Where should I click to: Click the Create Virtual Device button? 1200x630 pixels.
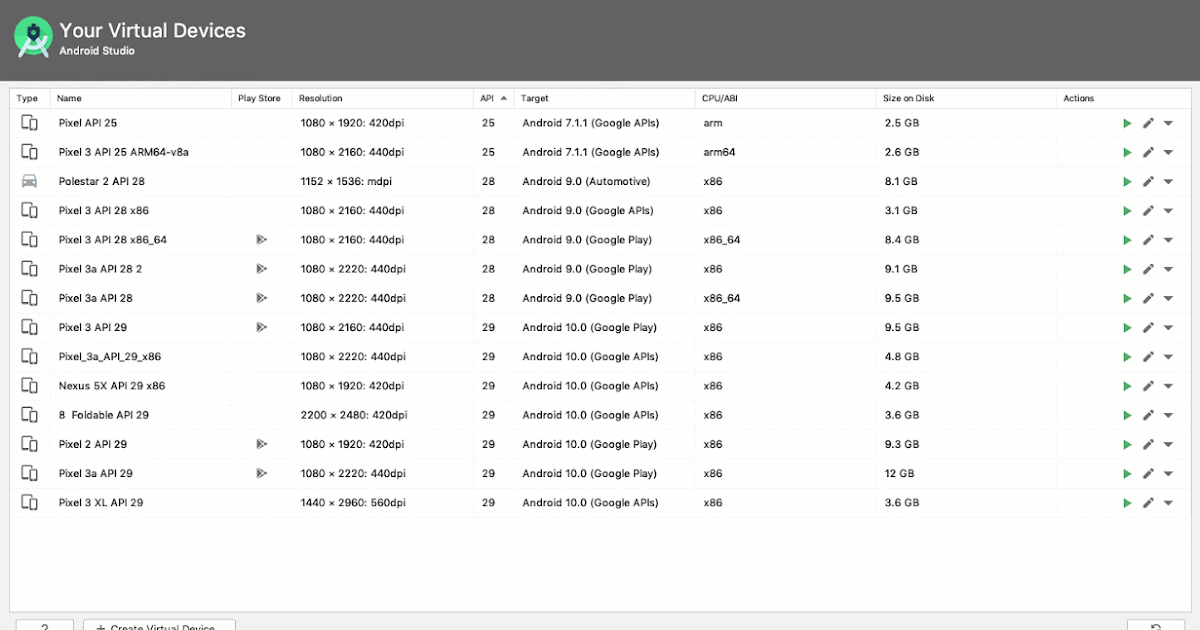pyautogui.click(x=158, y=626)
